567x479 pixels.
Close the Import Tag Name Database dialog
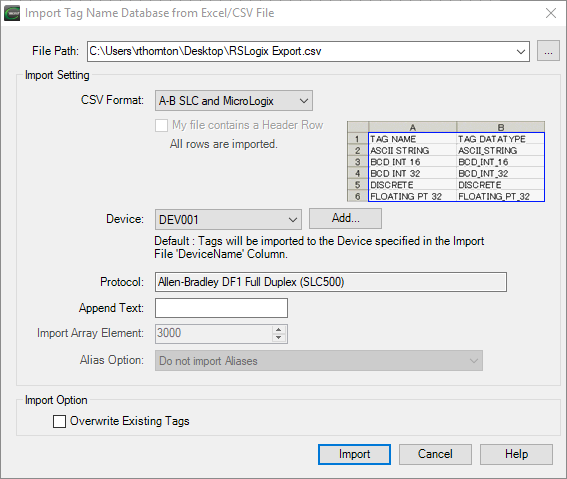coord(551,13)
